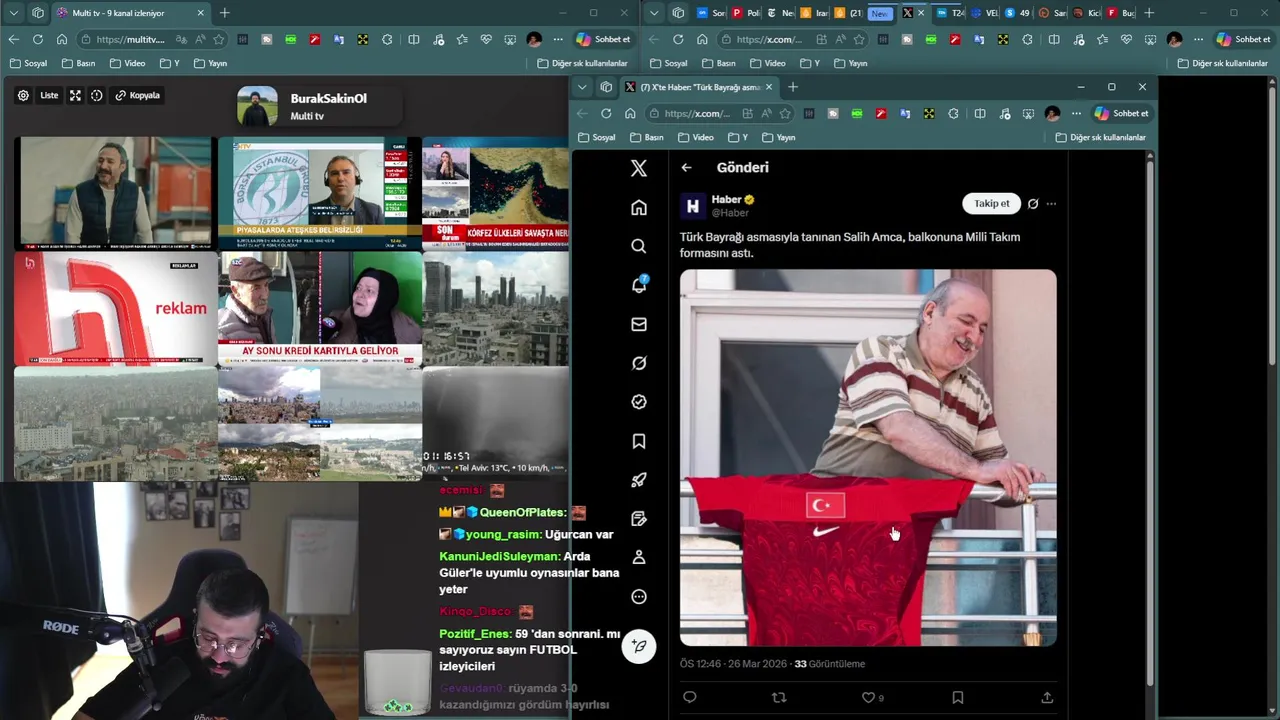Refresh the Multi tv page

[x=38, y=39]
